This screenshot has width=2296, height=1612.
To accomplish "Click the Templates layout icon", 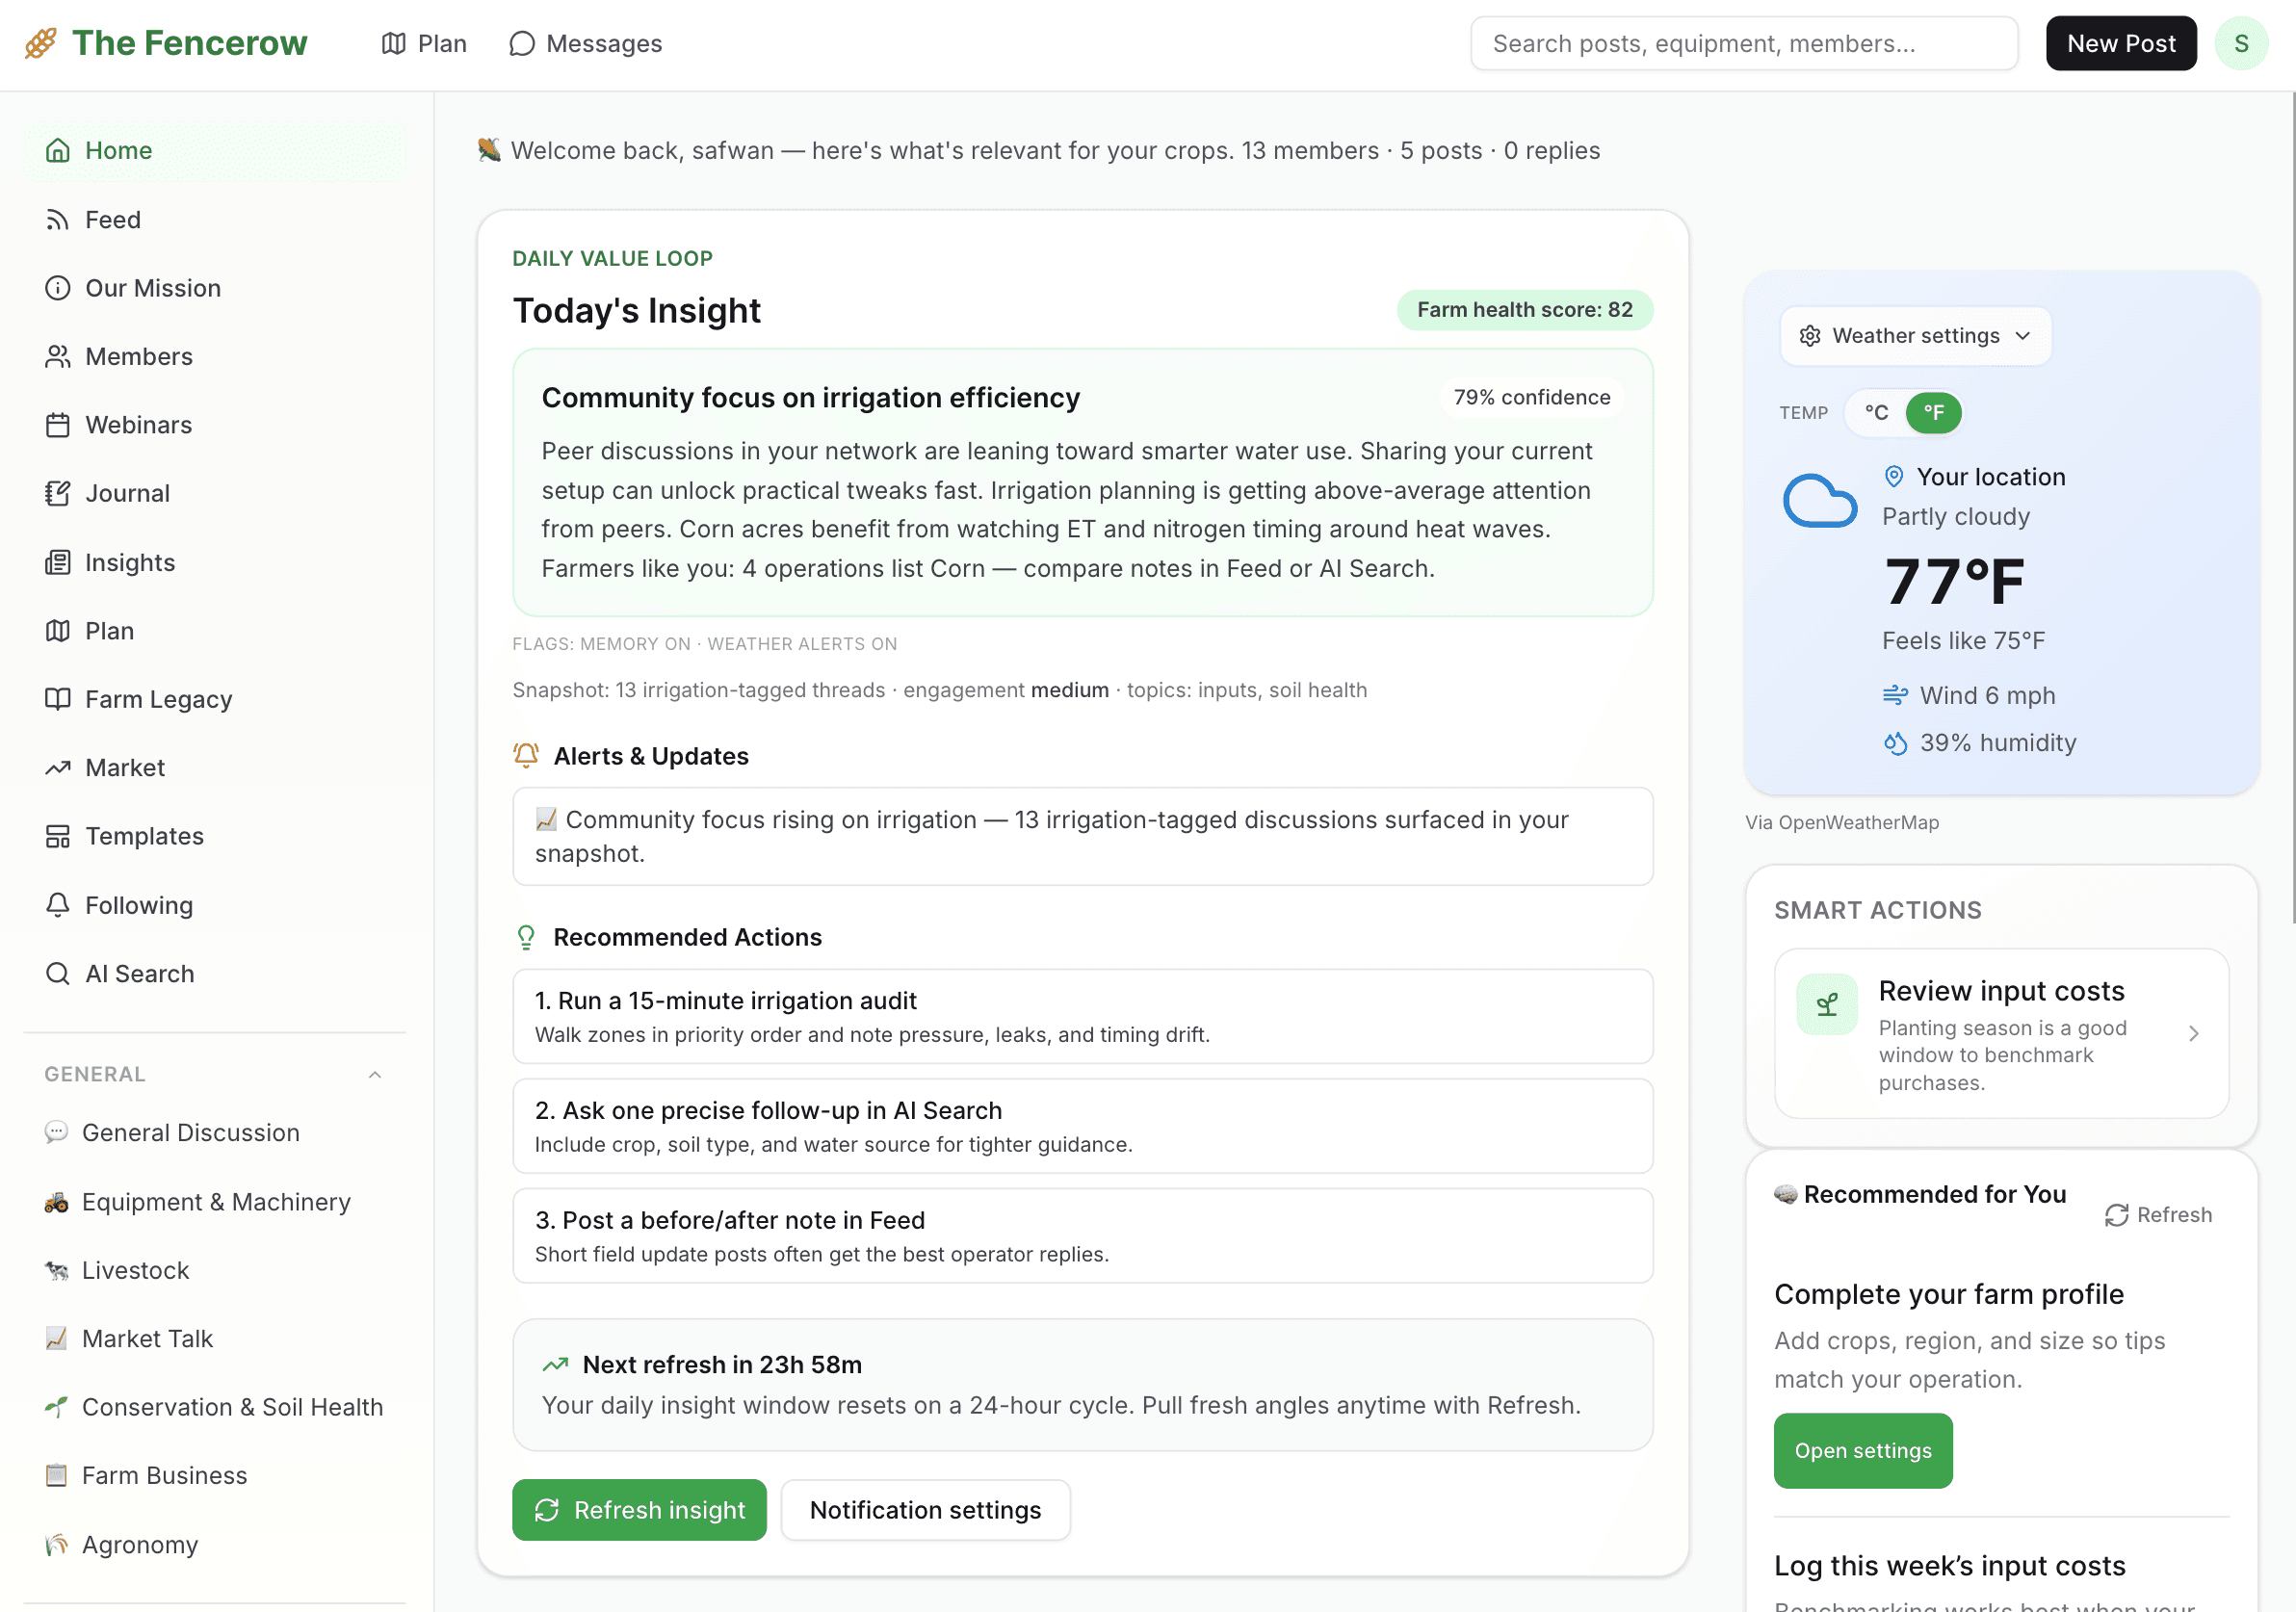I will (58, 836).
